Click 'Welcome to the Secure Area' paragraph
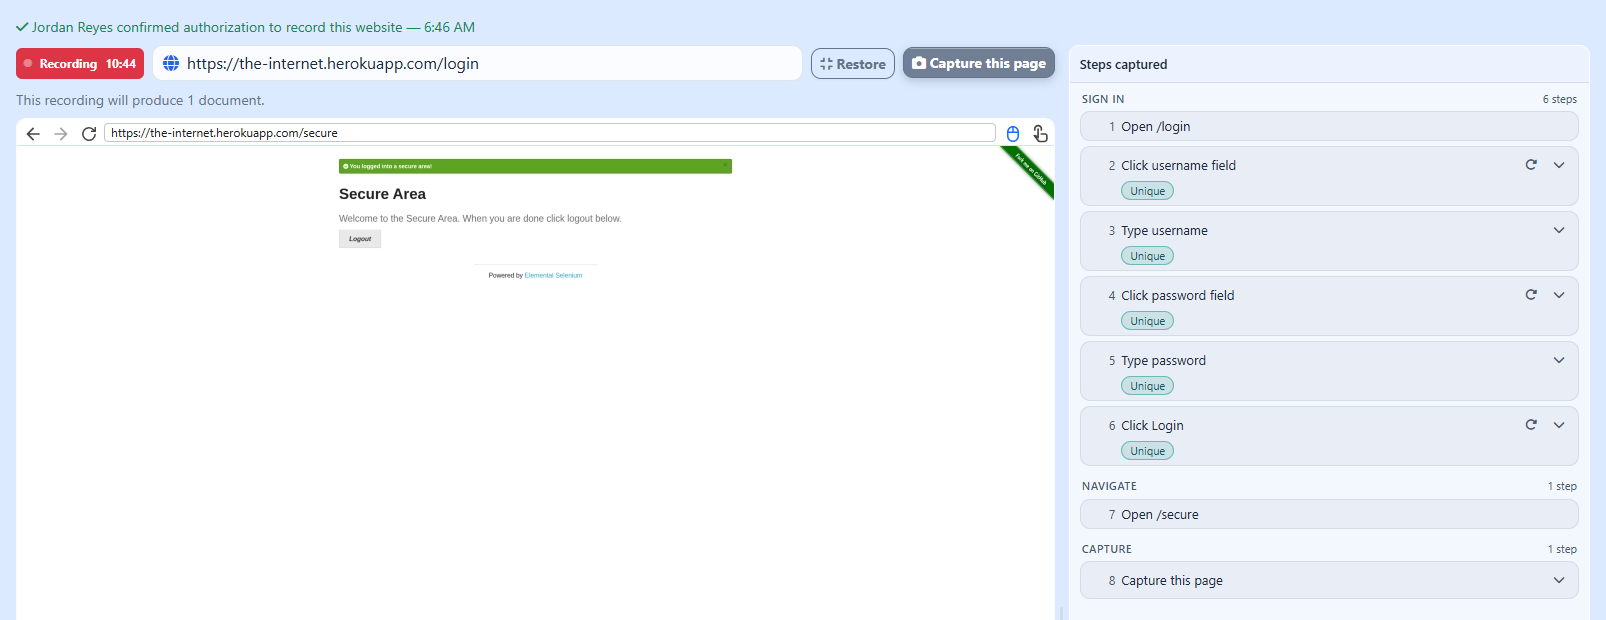The height and width of the screenshot is (620, 1606). click(x=480, y=218)
